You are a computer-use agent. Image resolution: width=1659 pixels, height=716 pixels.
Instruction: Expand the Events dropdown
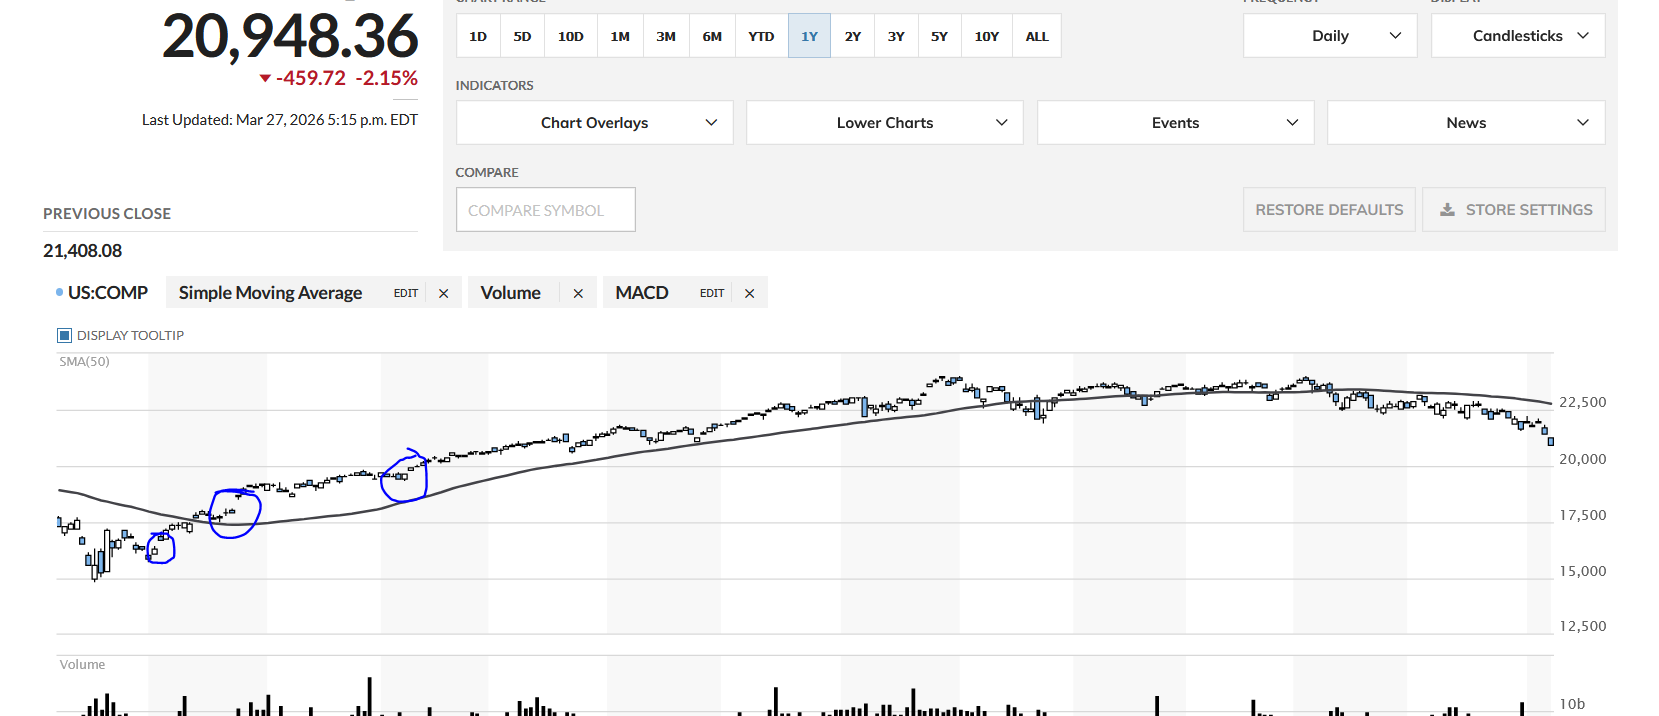tap(1176, 122)
